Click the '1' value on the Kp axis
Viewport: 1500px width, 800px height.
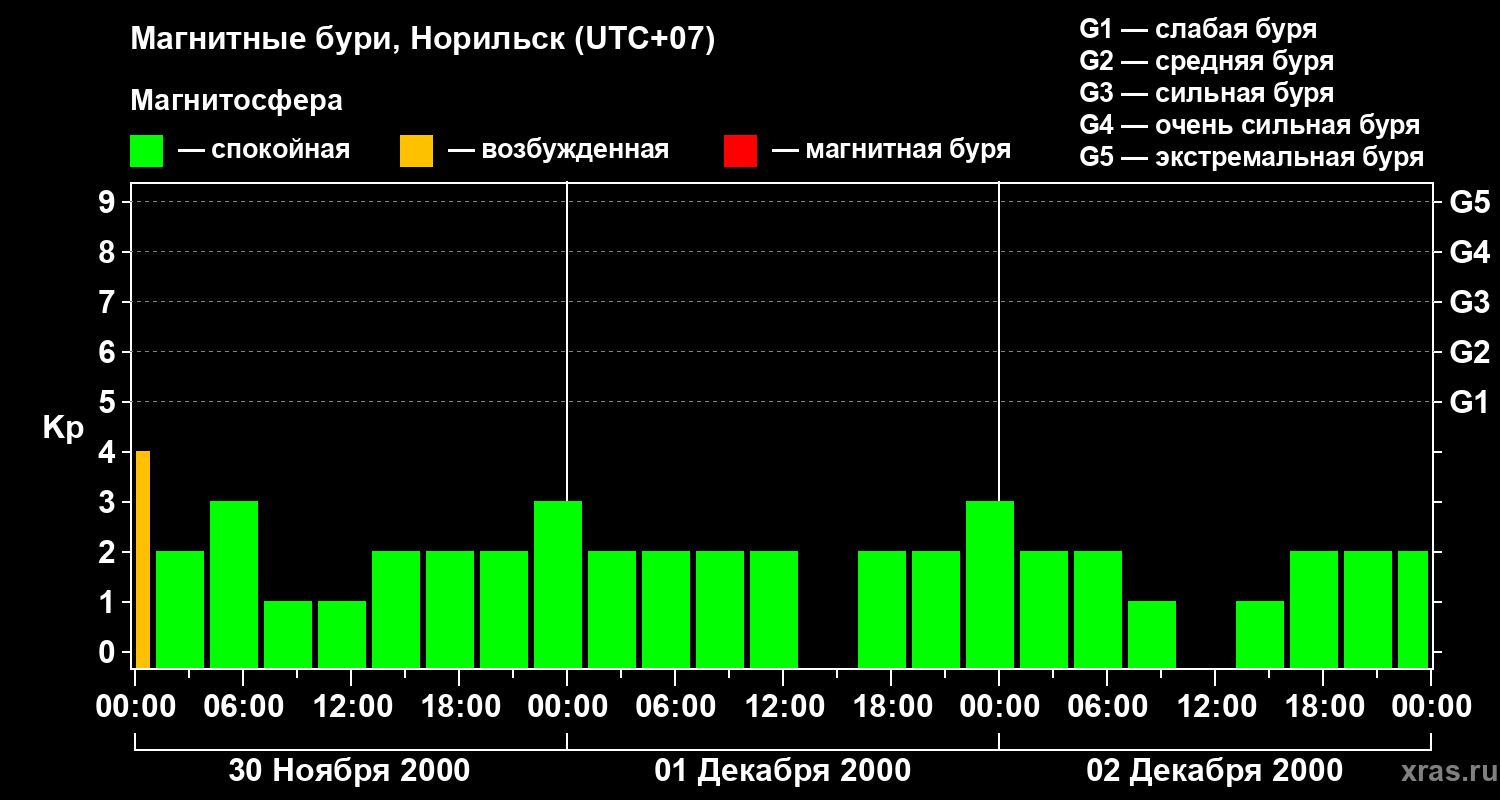tap(109, 603)
